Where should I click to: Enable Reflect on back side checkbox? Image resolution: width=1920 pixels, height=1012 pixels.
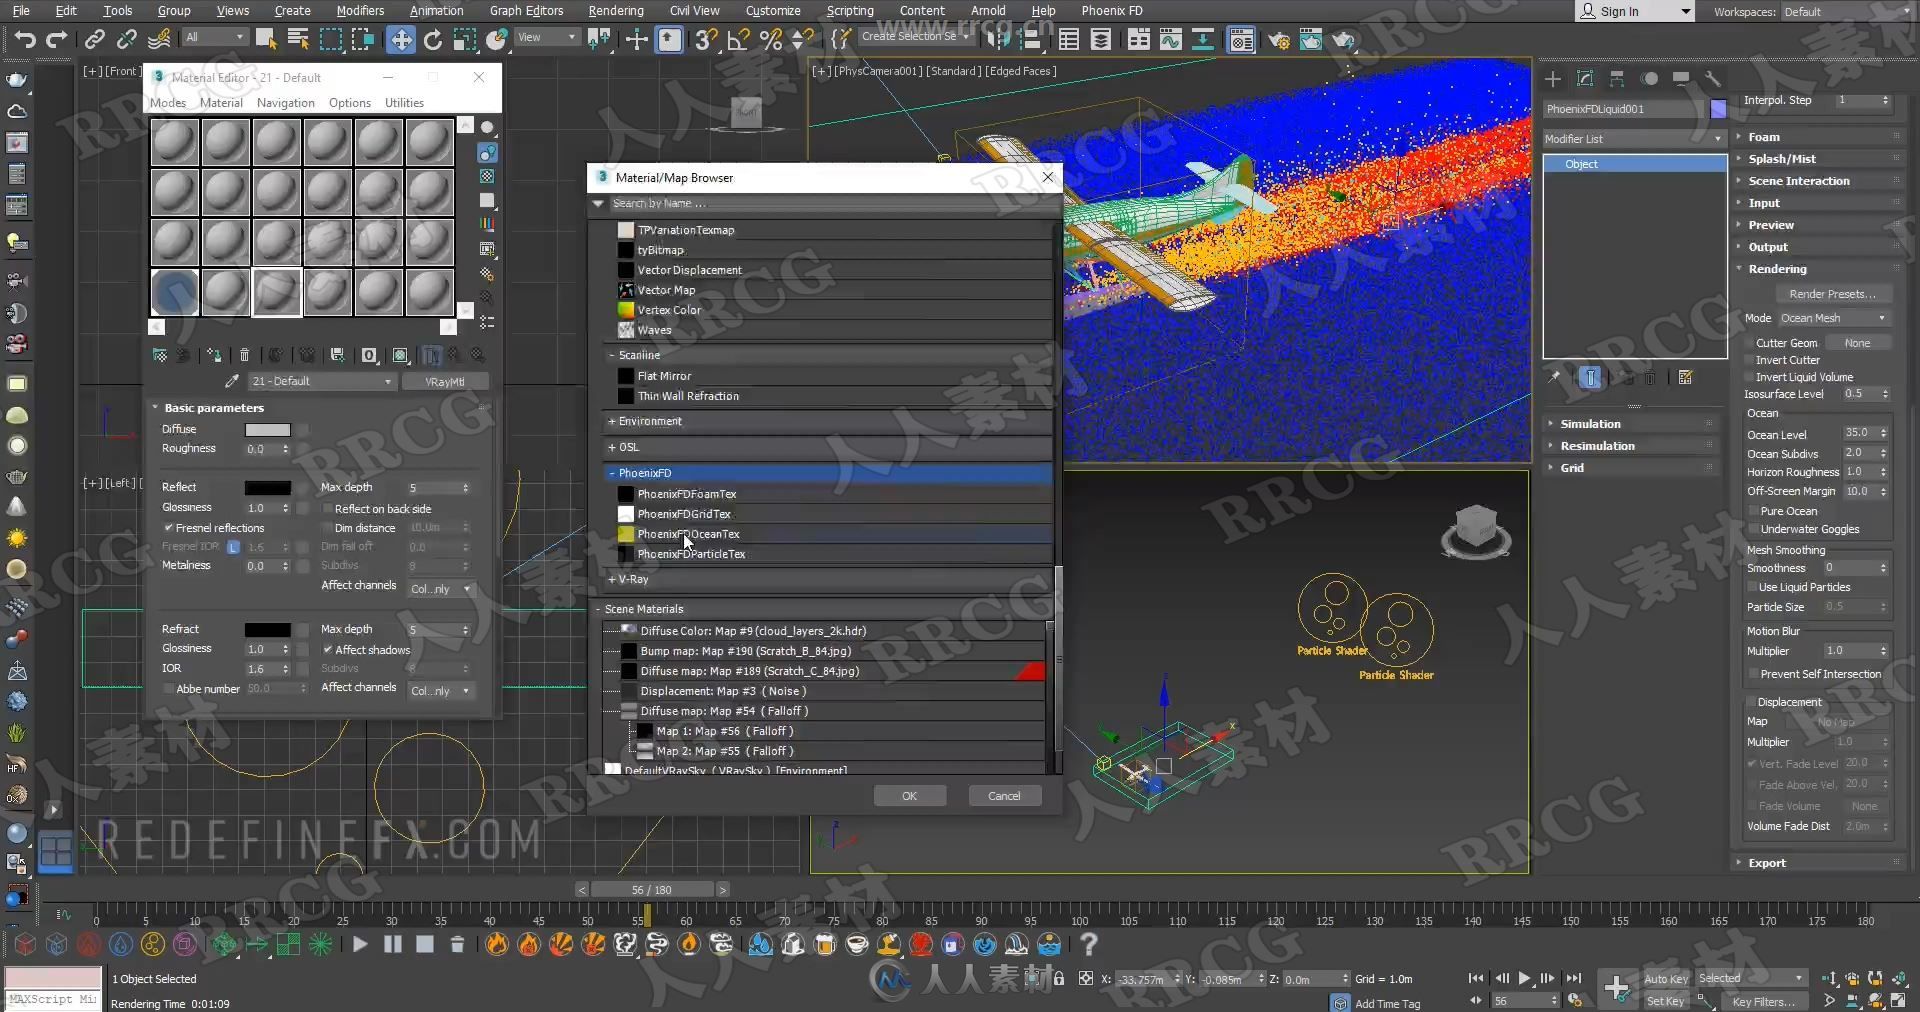(327, 509)
